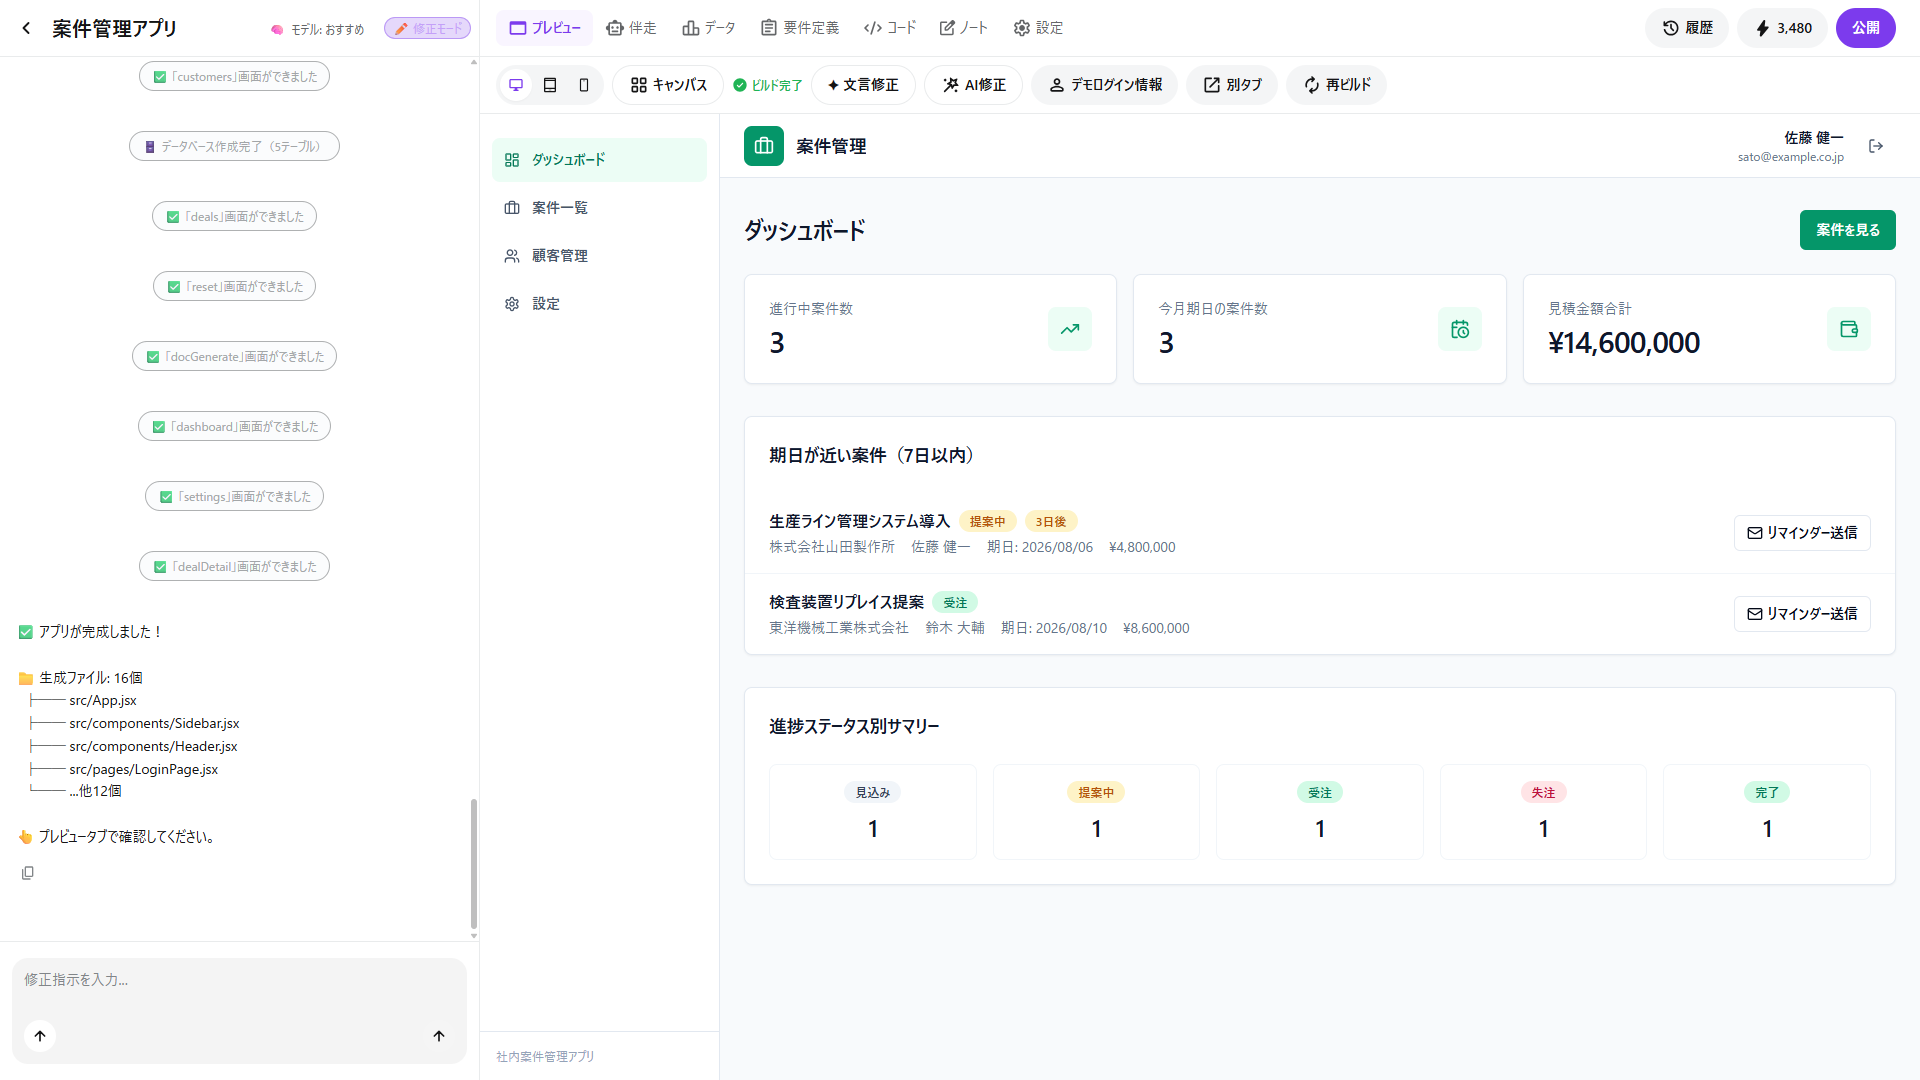
Task: Switch to the プレビュー tab
Action: click(x=545, y=28)
